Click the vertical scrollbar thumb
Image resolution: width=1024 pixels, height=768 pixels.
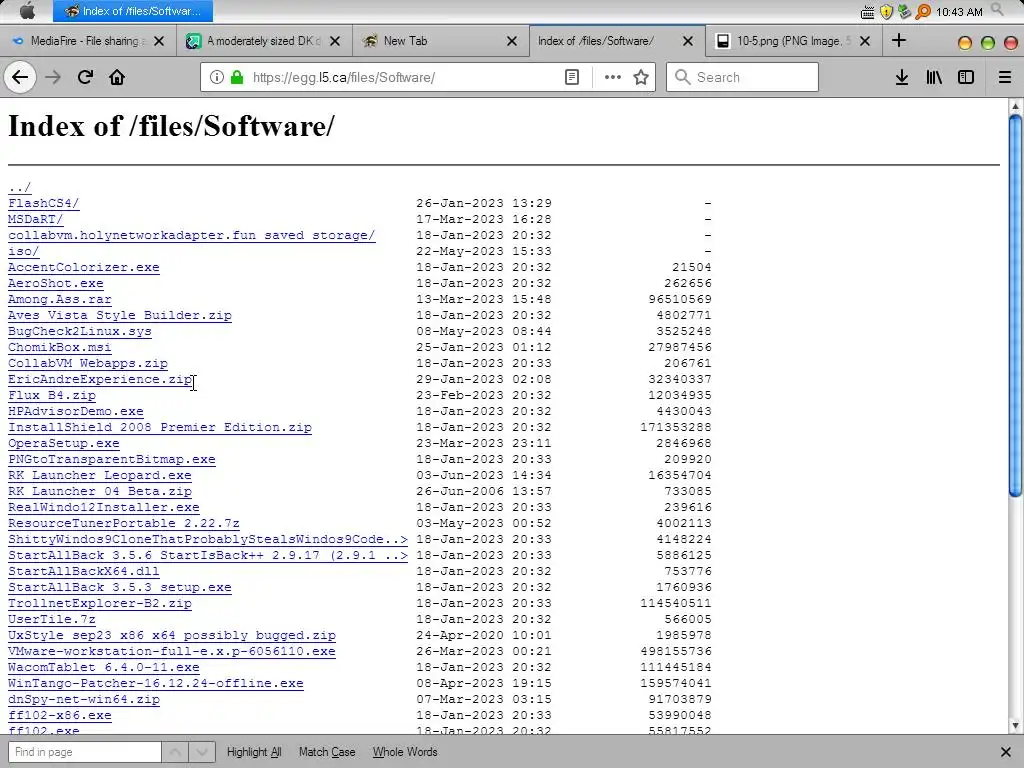tap(1015, 306)
